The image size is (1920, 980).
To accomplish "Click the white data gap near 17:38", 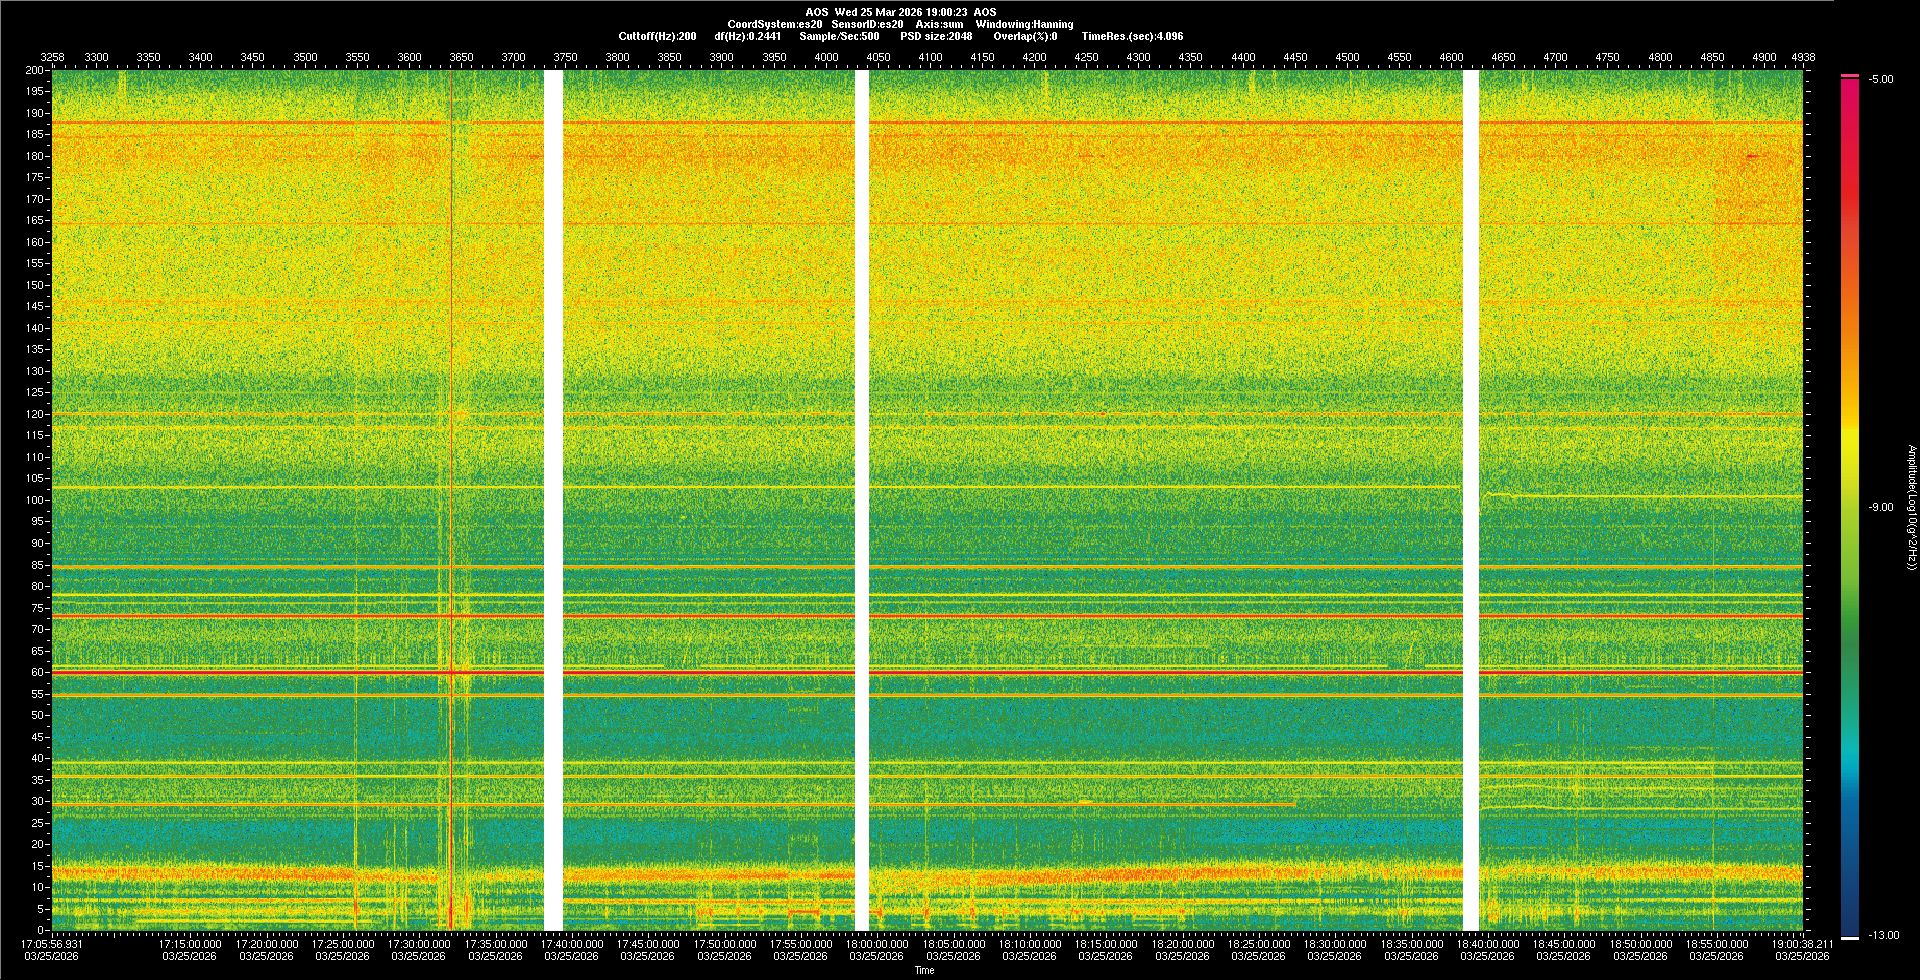I will click(553, 500).
